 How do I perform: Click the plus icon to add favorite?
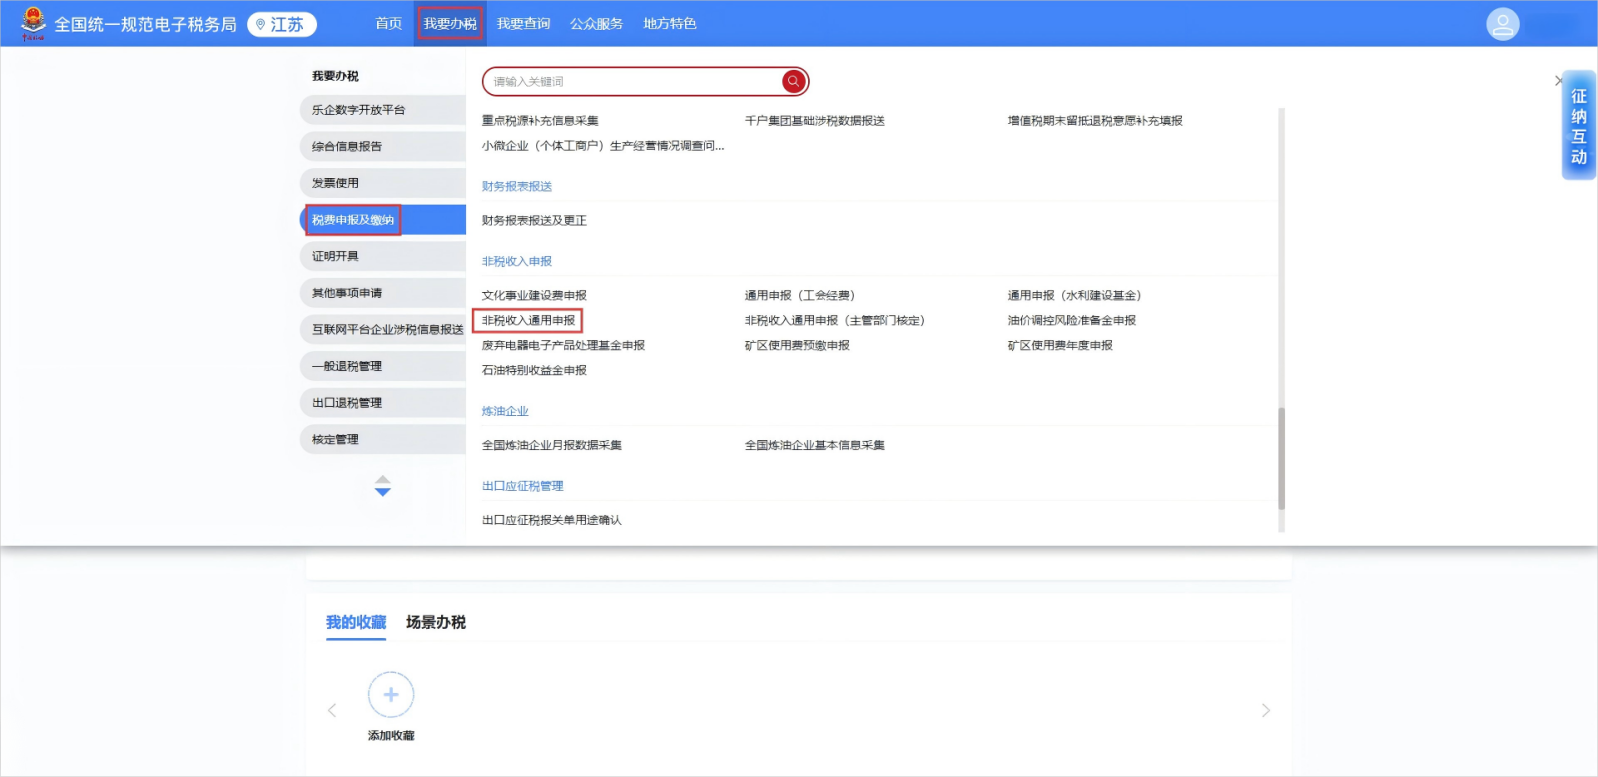pyautogui.click(x=390, y=695)
